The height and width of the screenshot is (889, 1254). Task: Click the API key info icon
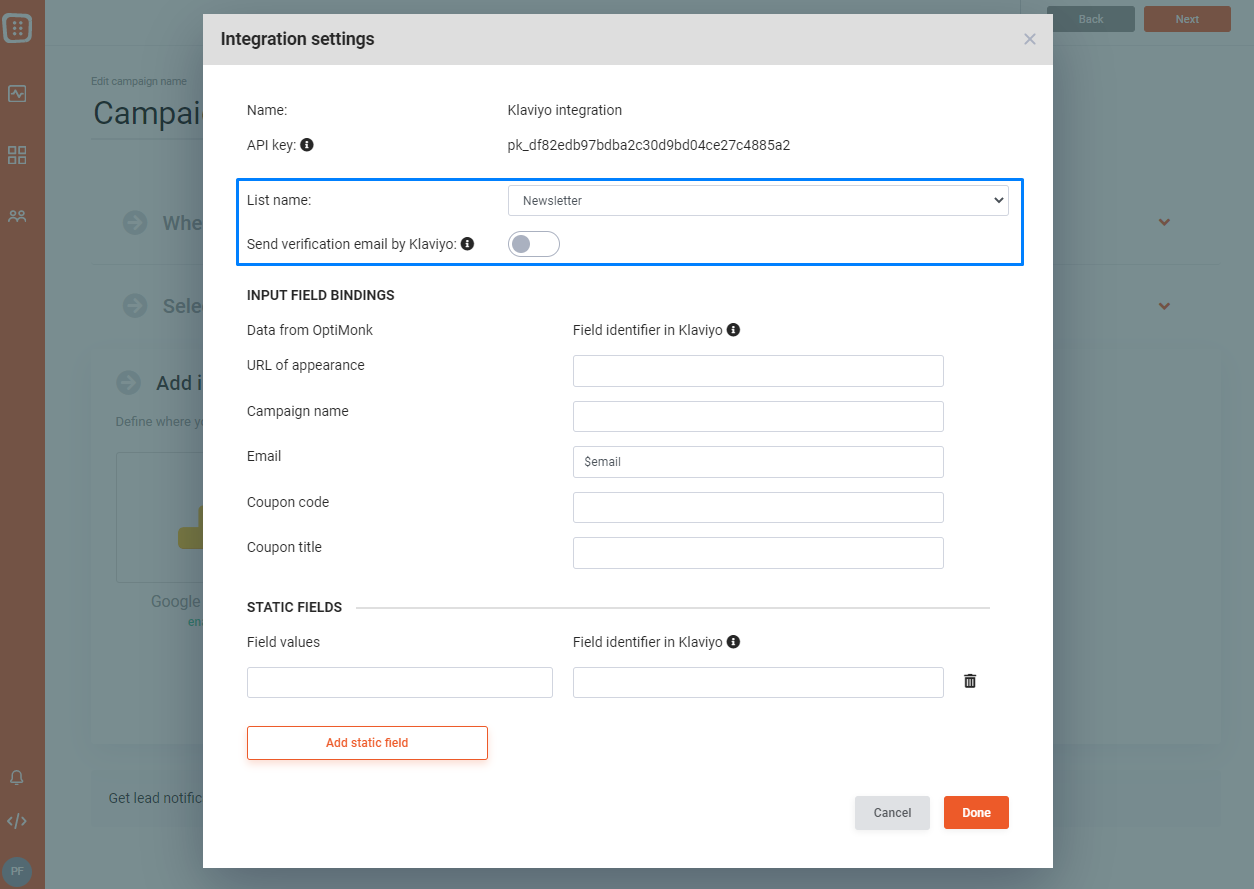307,144
